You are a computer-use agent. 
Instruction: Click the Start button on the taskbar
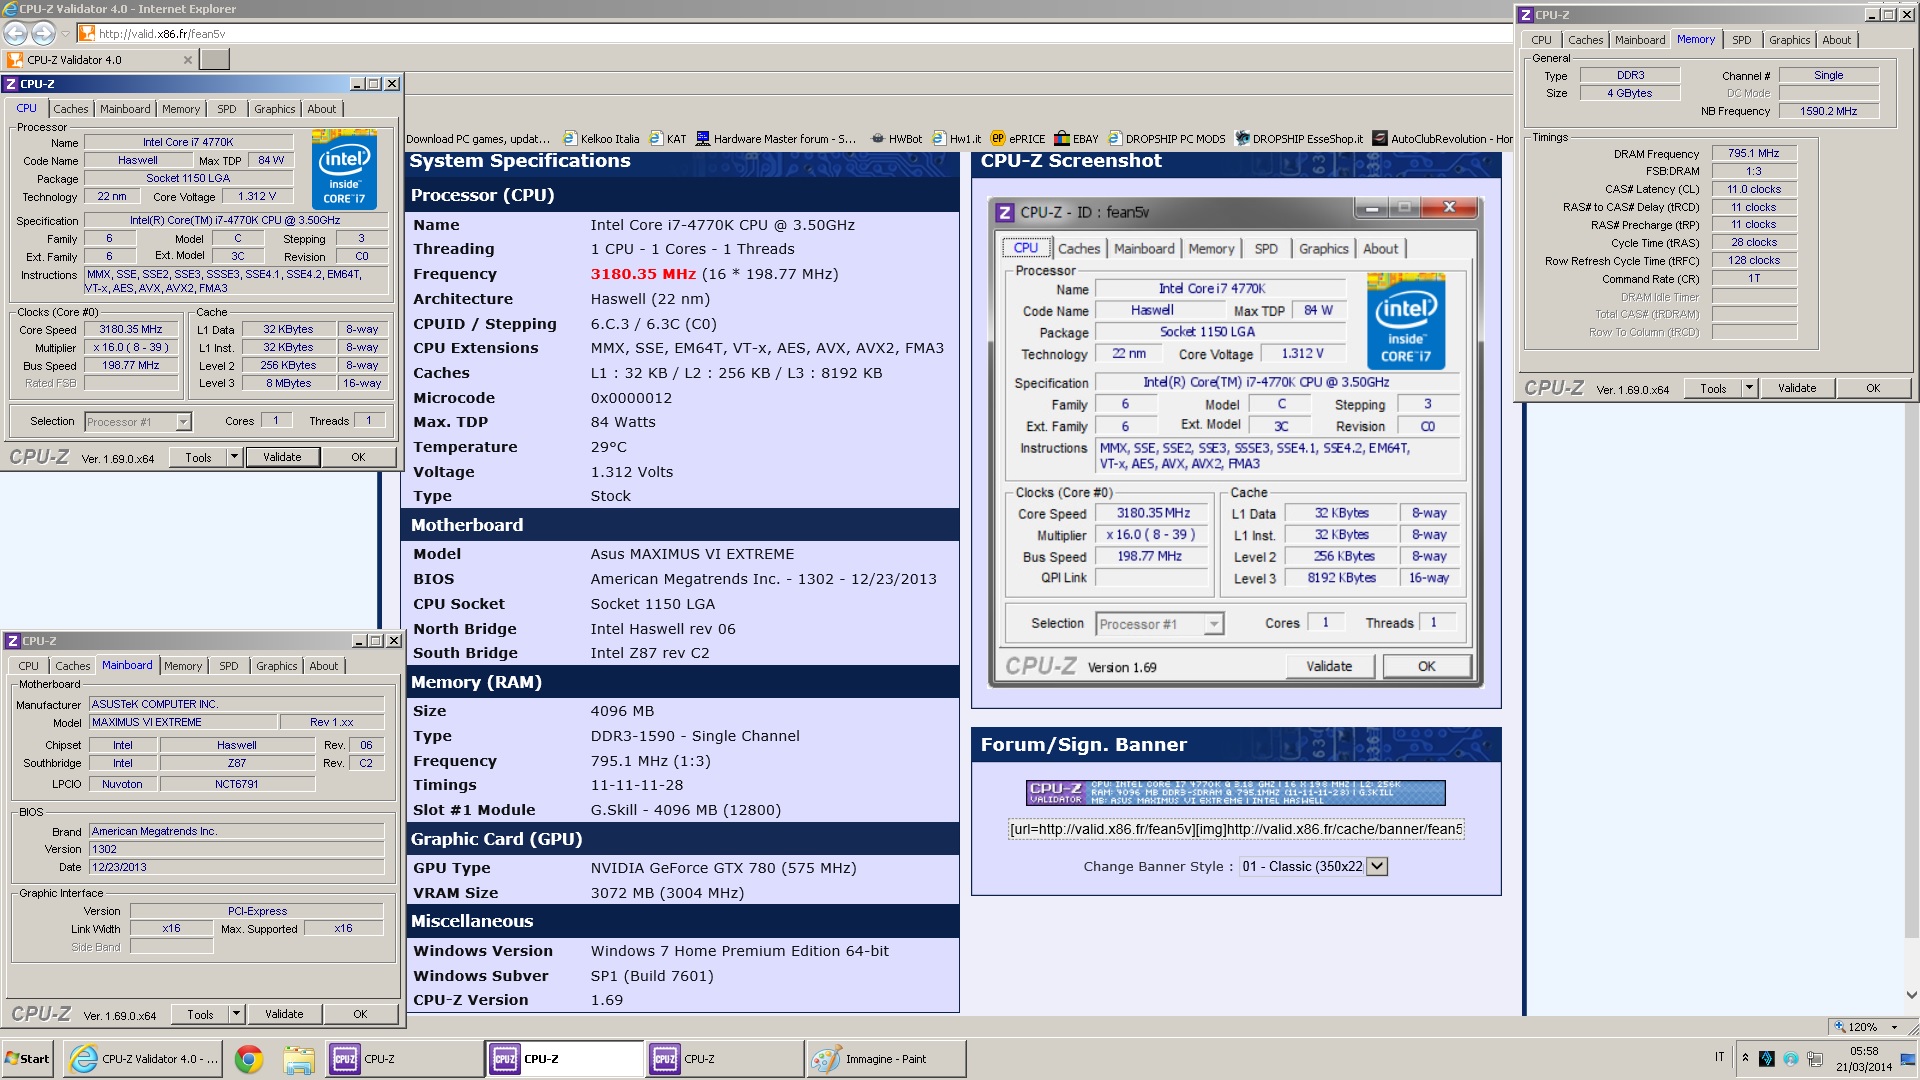pos(27,1058)
